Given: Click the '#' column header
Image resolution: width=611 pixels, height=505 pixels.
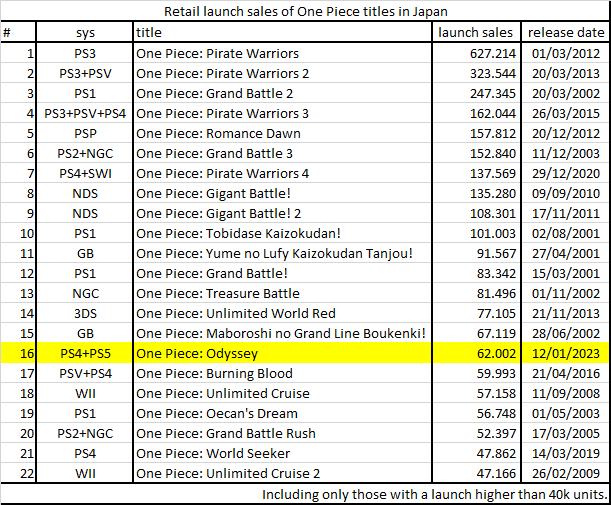Looking at the screenshot, I should coord(7,33).
